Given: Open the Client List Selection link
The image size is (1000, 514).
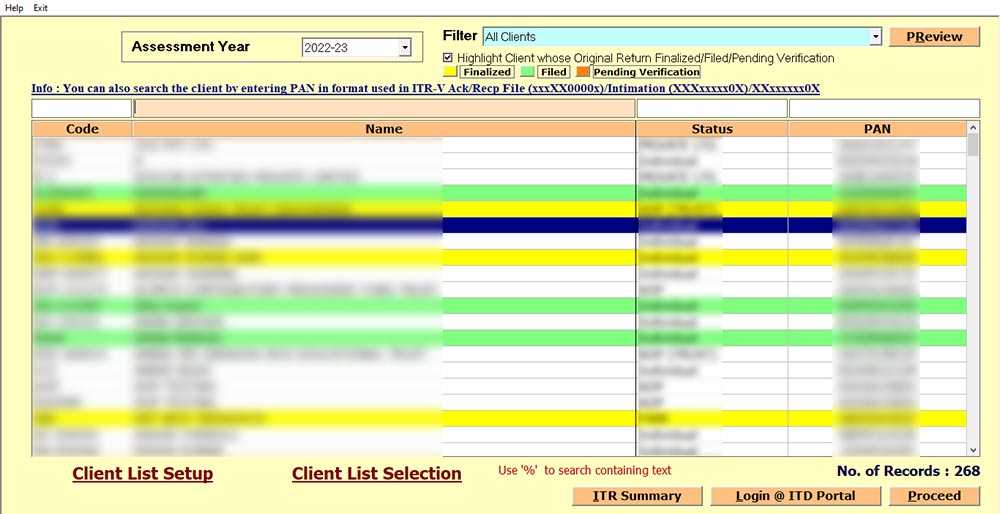Looking at the screenshot, I should pyautogui.click(x=376, y=474).
